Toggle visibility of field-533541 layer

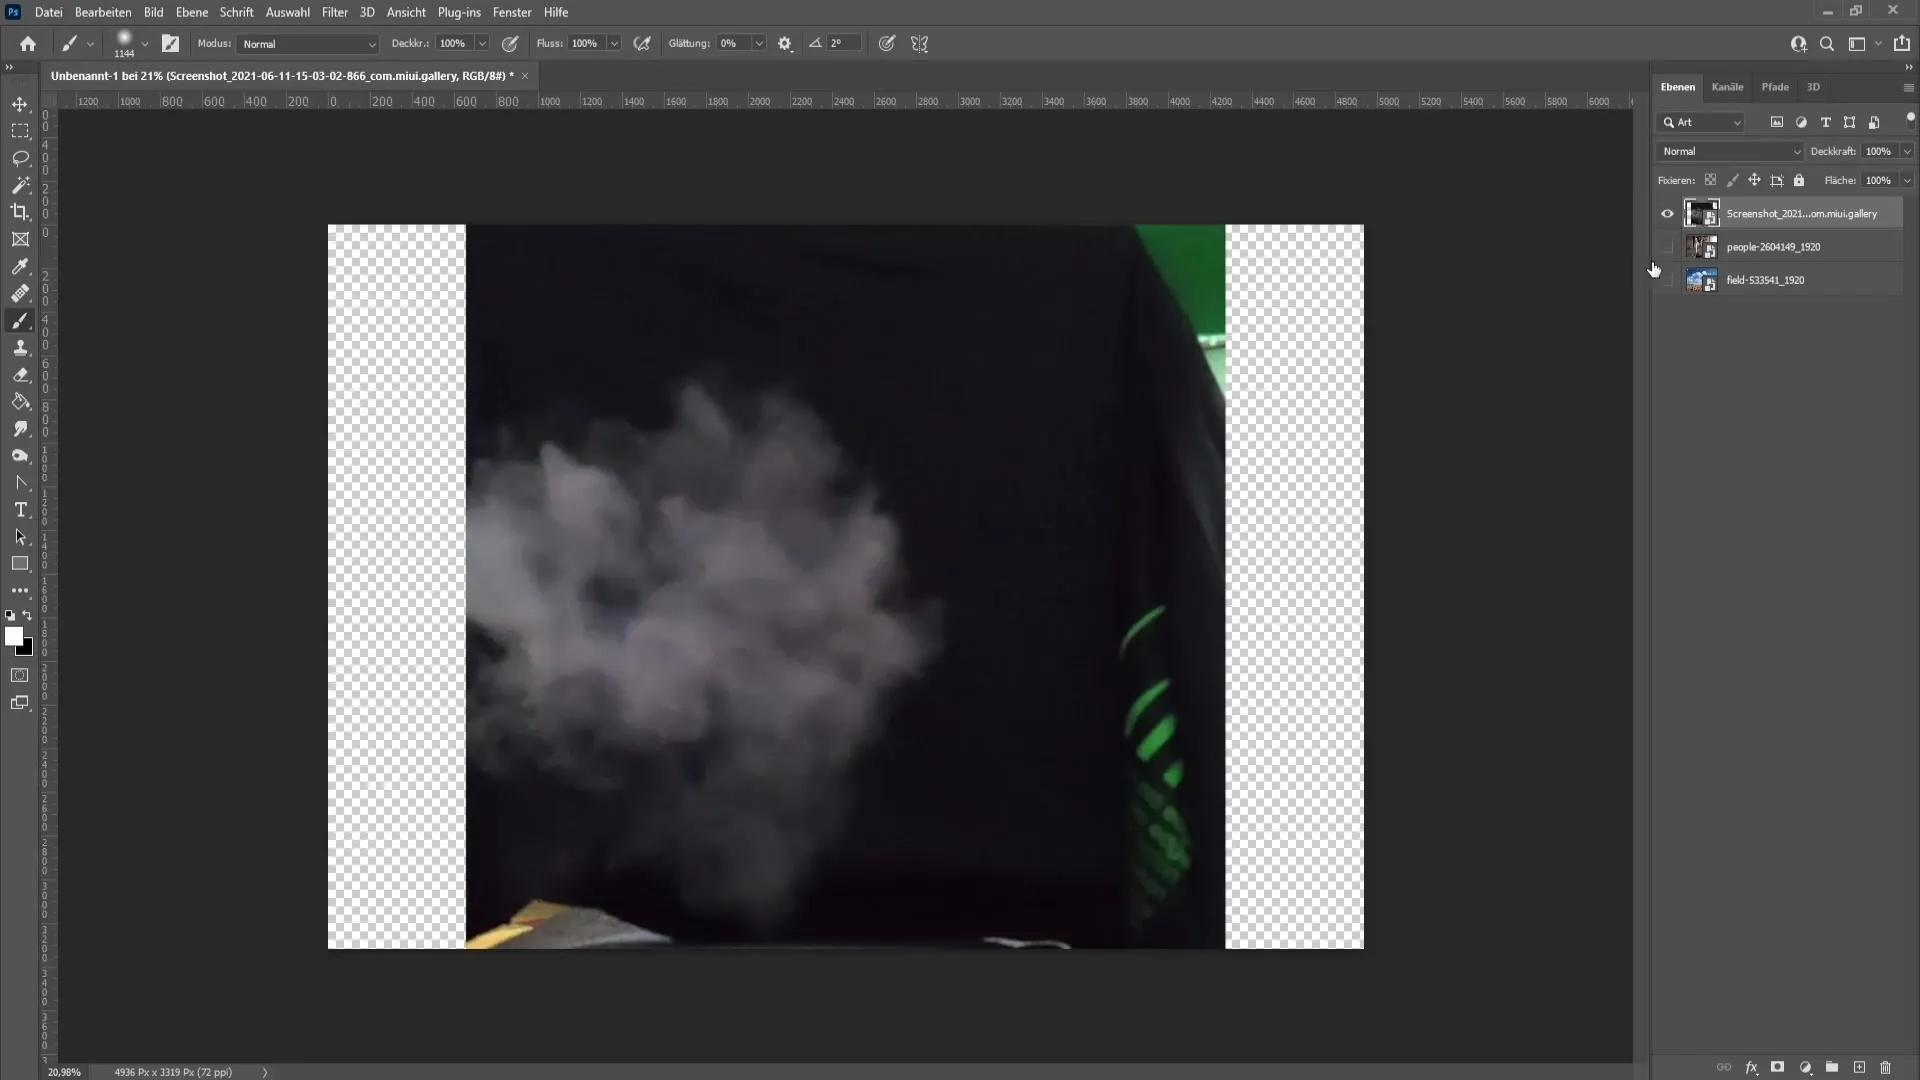pyautogui.click(x=1667, y=280)
